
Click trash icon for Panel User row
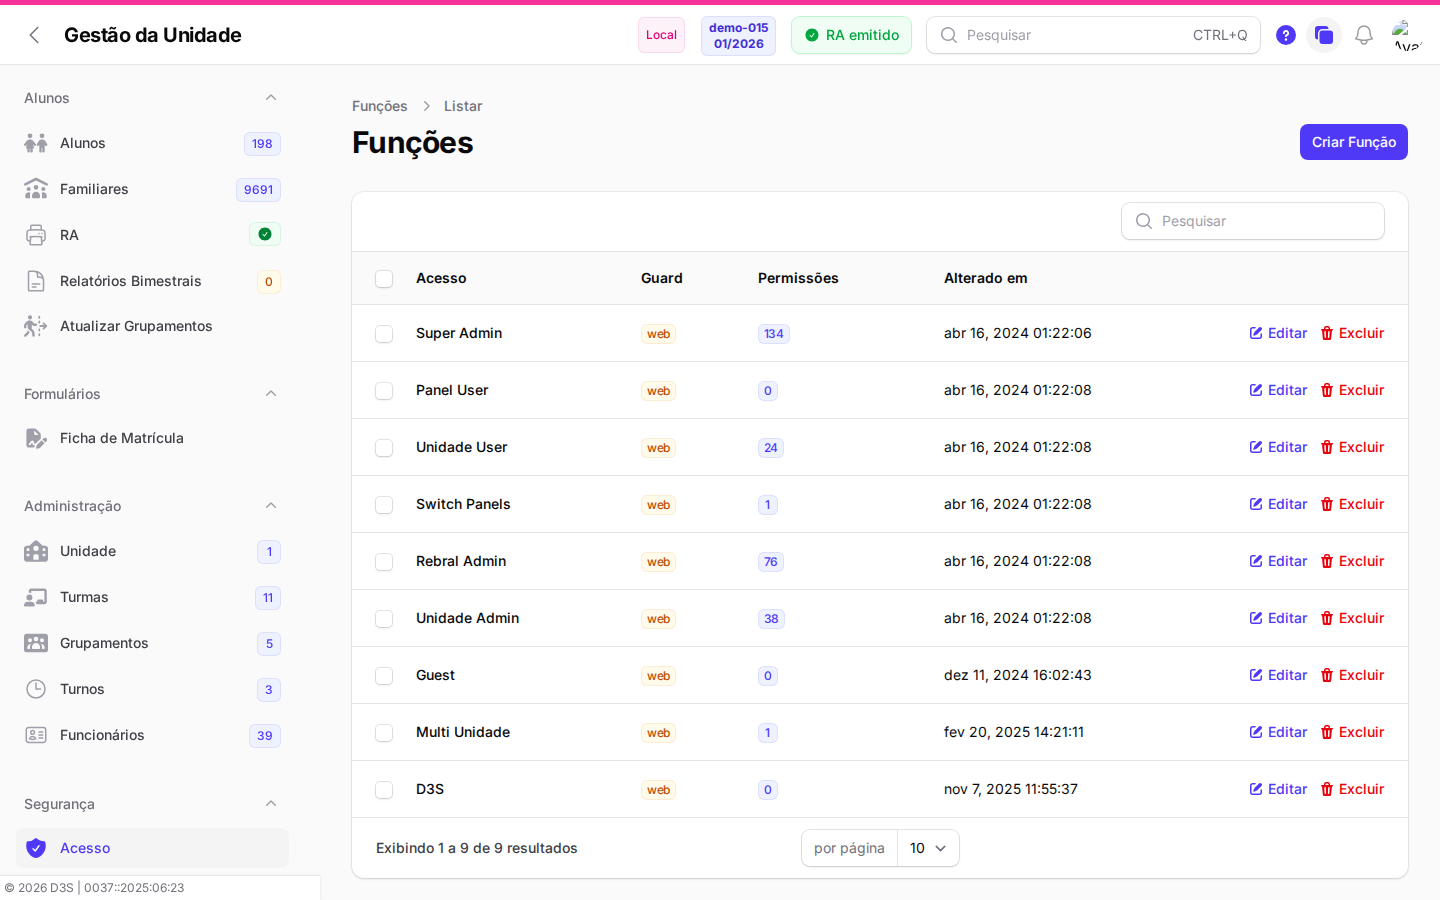pyautogui.click(x=1327, y=390)
